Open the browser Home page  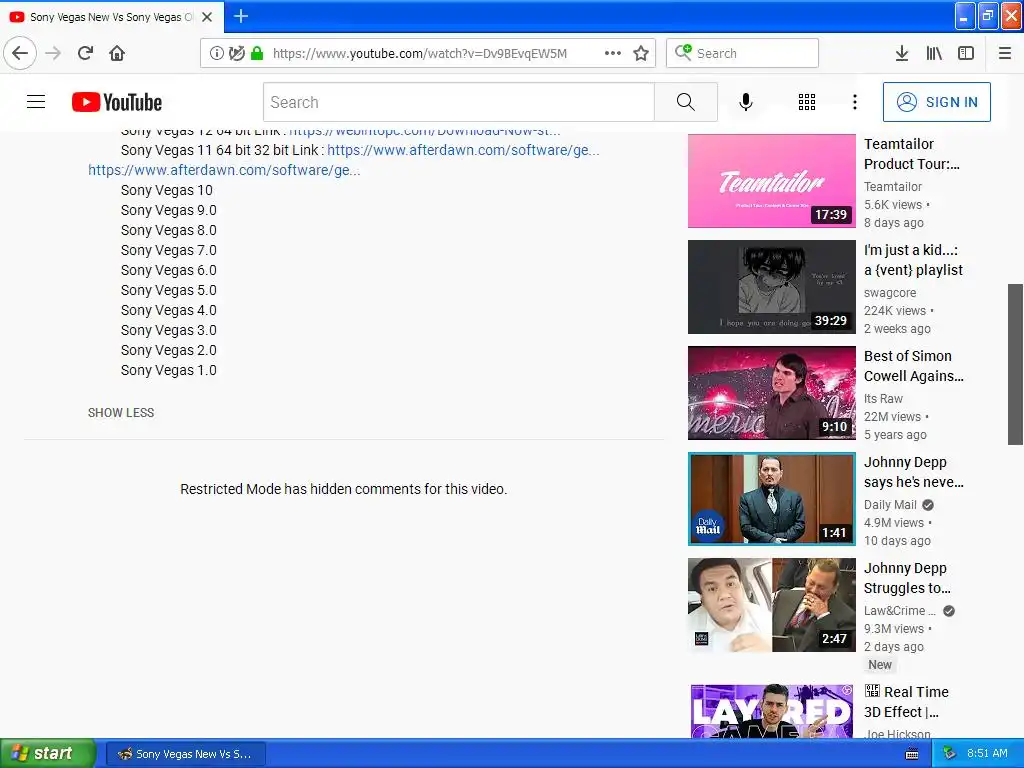click(x=117, y=53)
